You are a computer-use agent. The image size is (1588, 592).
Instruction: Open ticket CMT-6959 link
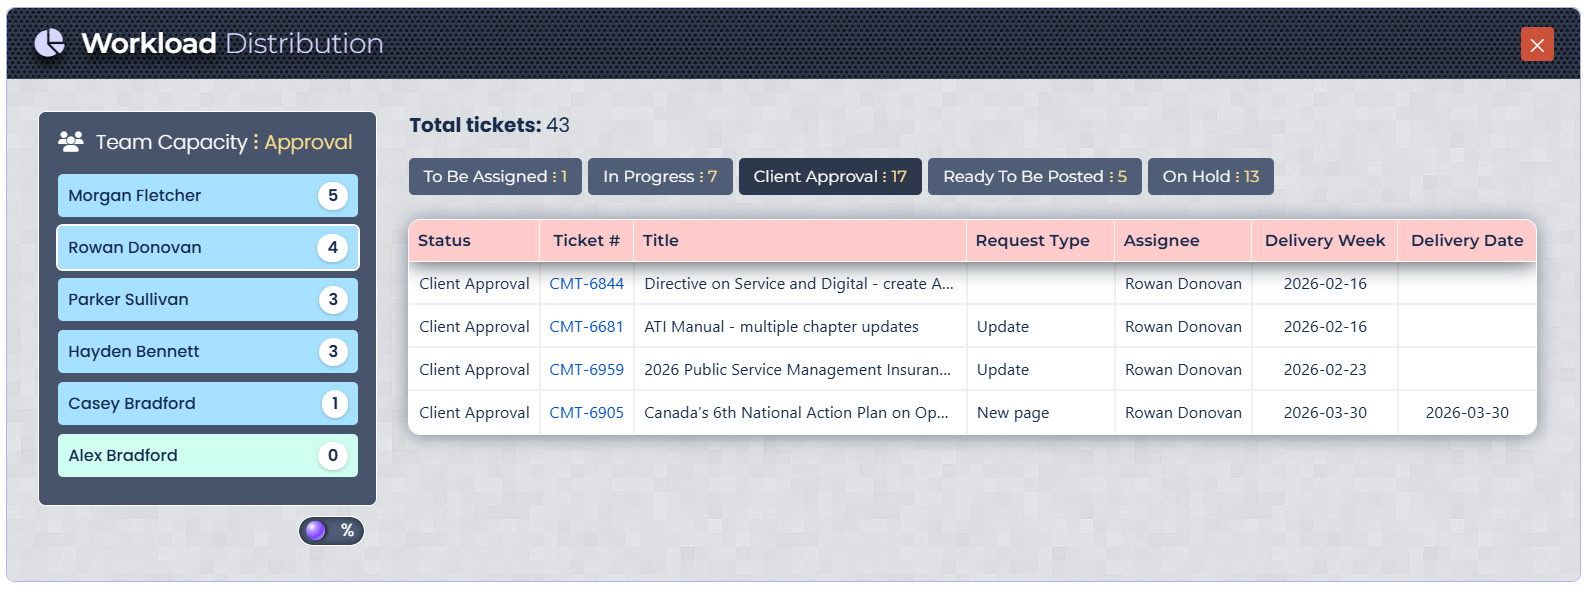586,370
